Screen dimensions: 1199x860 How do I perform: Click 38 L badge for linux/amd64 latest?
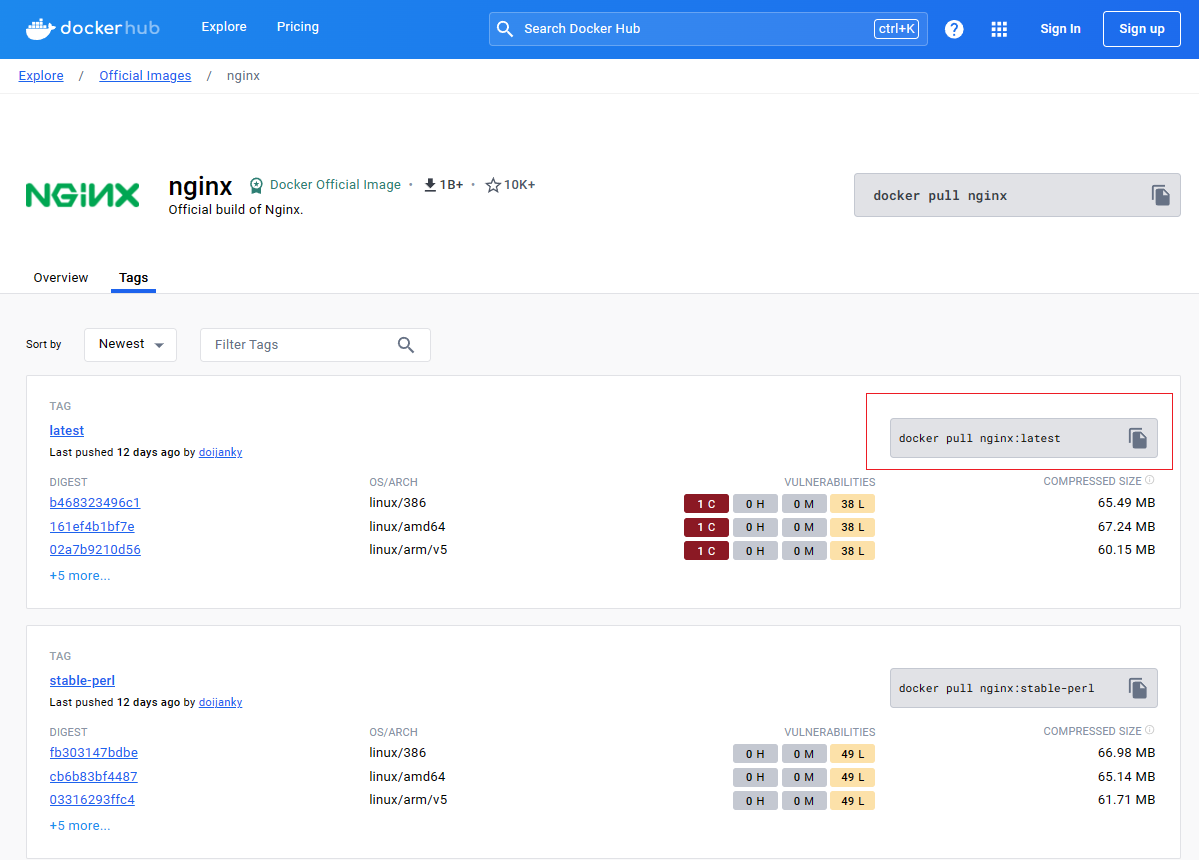852,527
